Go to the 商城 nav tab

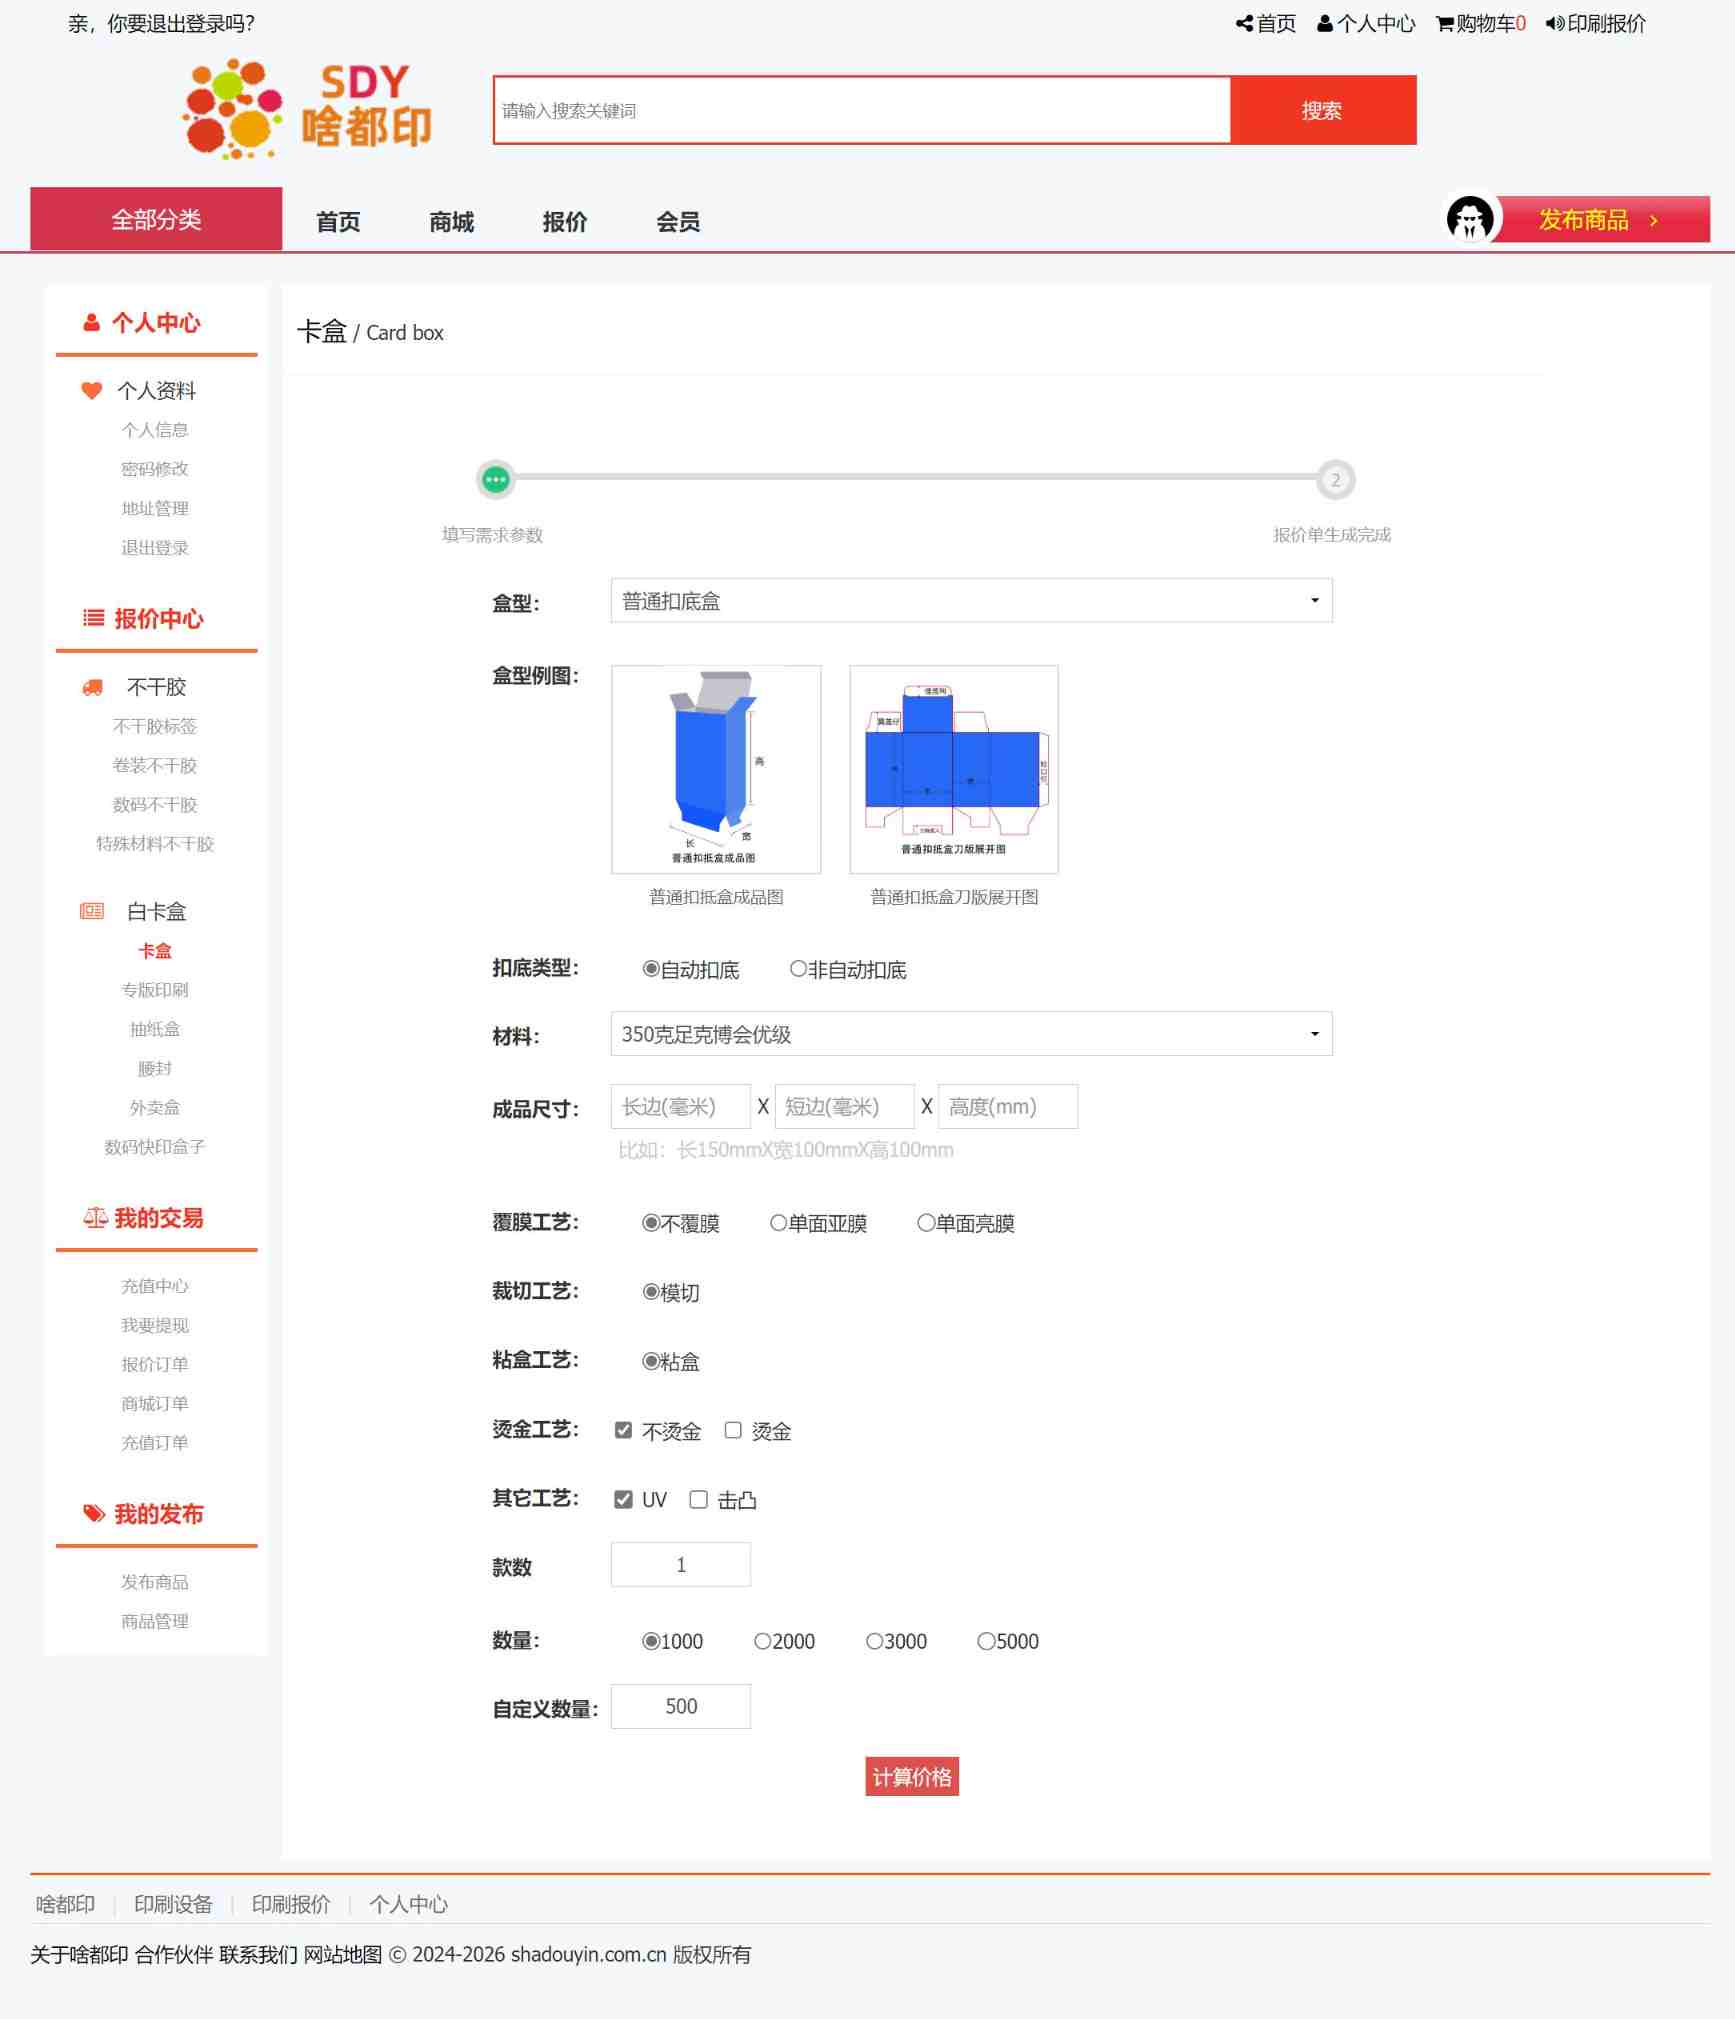click(451, 222)
